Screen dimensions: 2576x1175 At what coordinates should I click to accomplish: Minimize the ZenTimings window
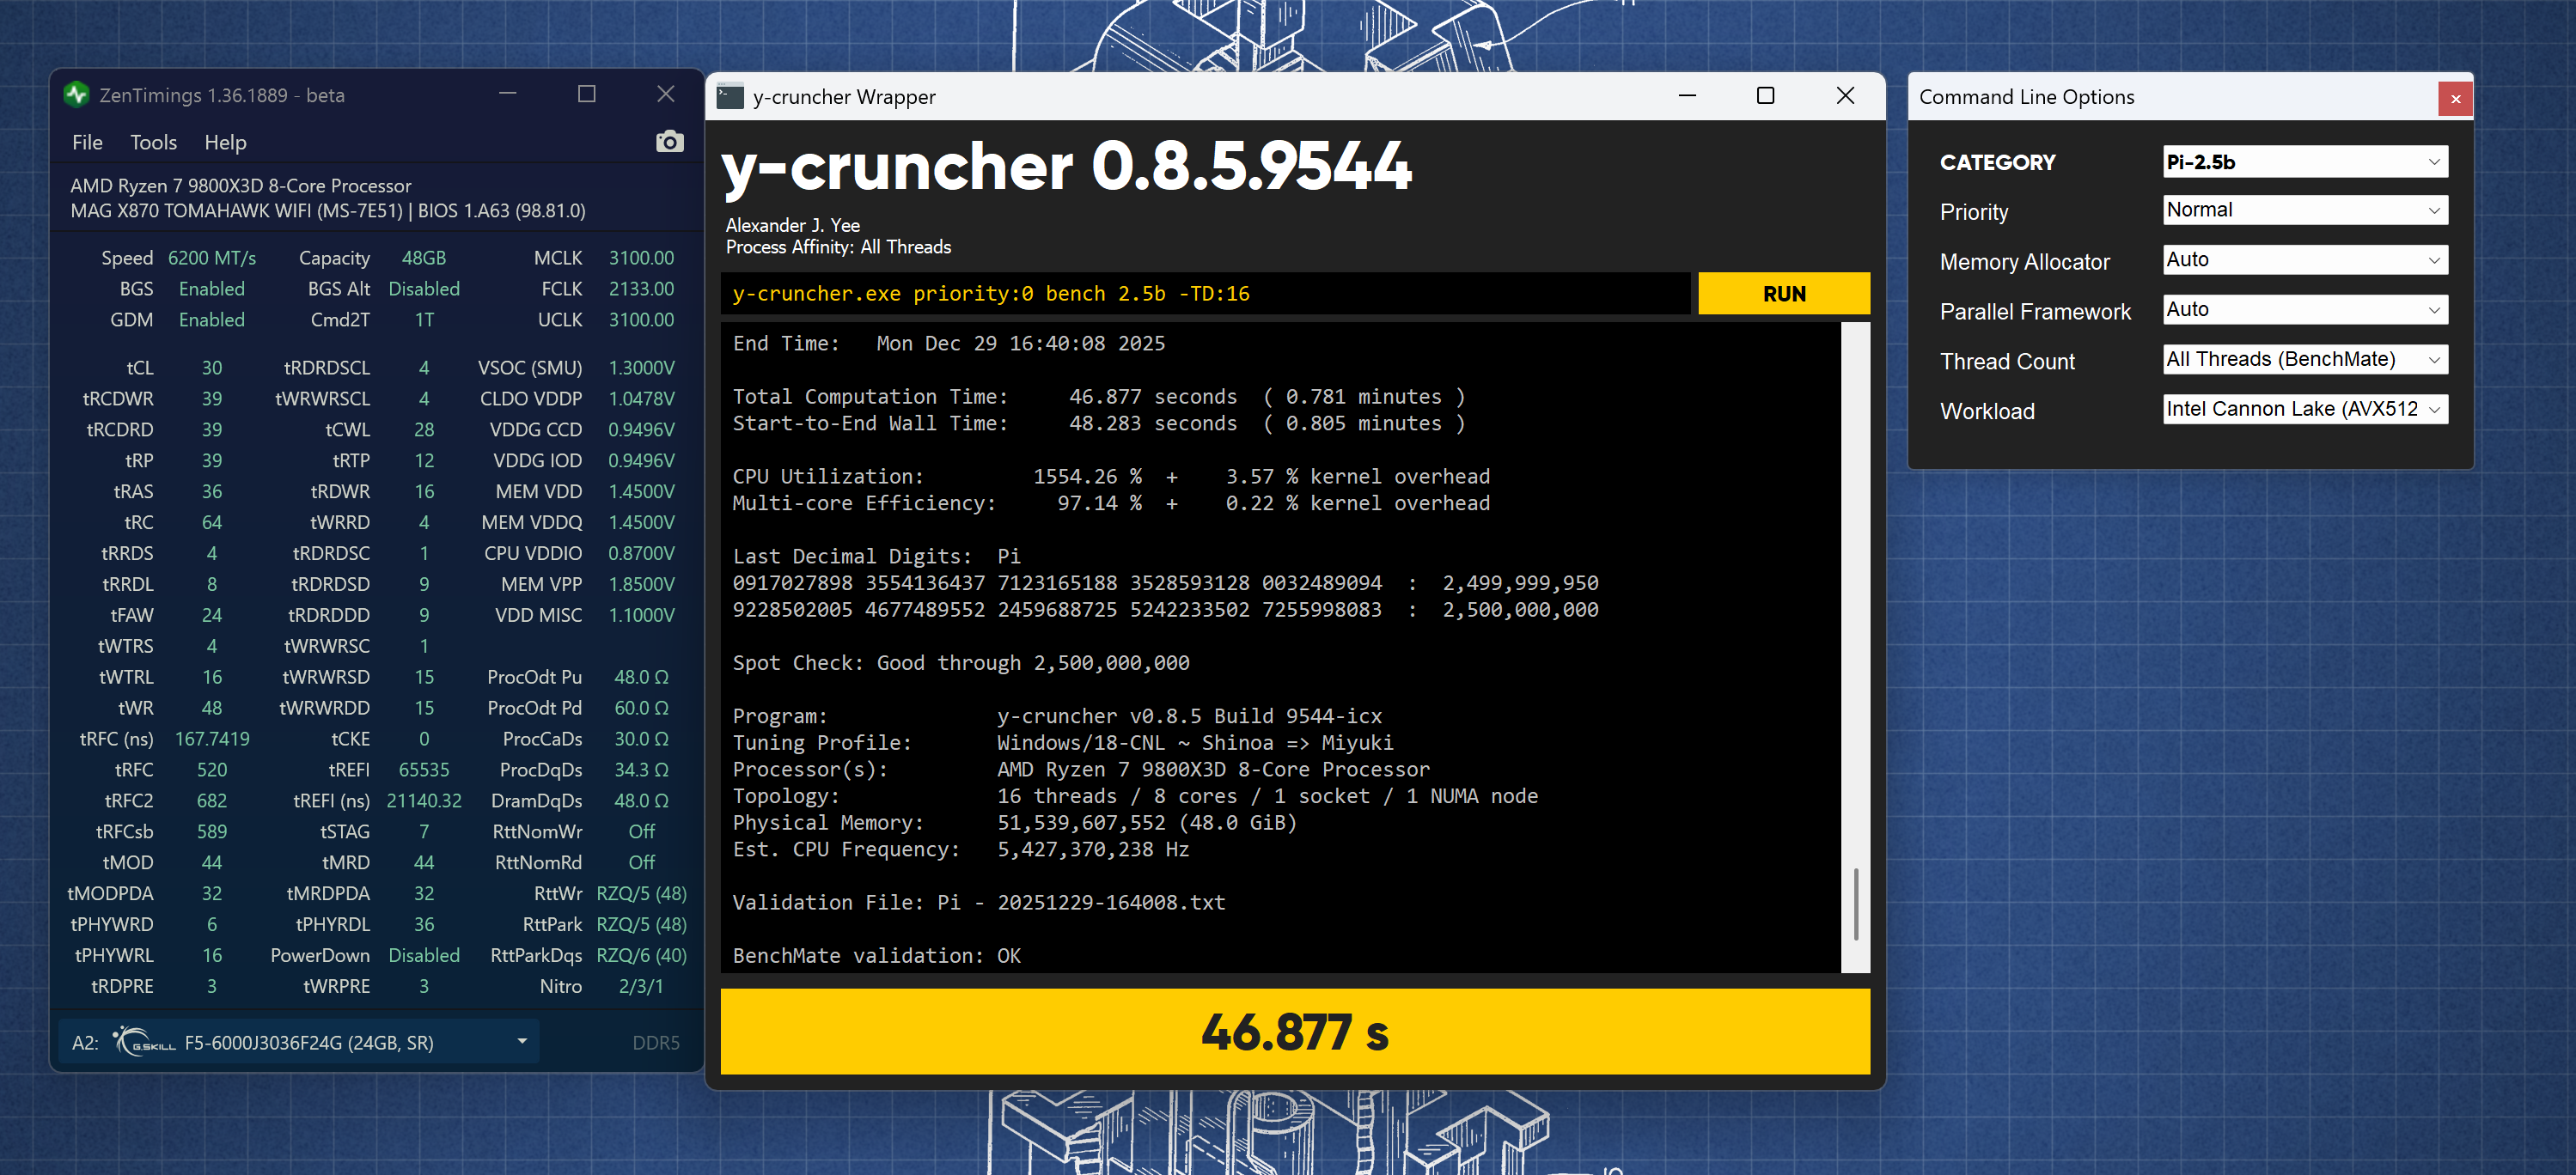[x=508, y=94]
